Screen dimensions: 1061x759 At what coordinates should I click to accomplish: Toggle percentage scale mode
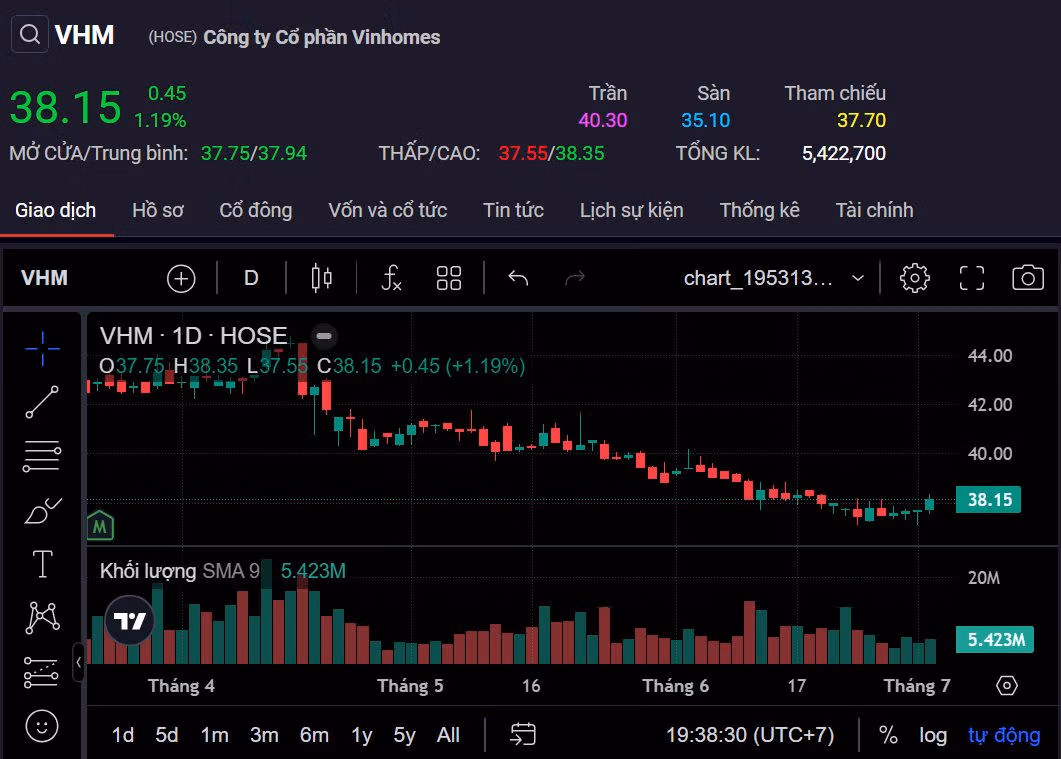pos(887,735)
